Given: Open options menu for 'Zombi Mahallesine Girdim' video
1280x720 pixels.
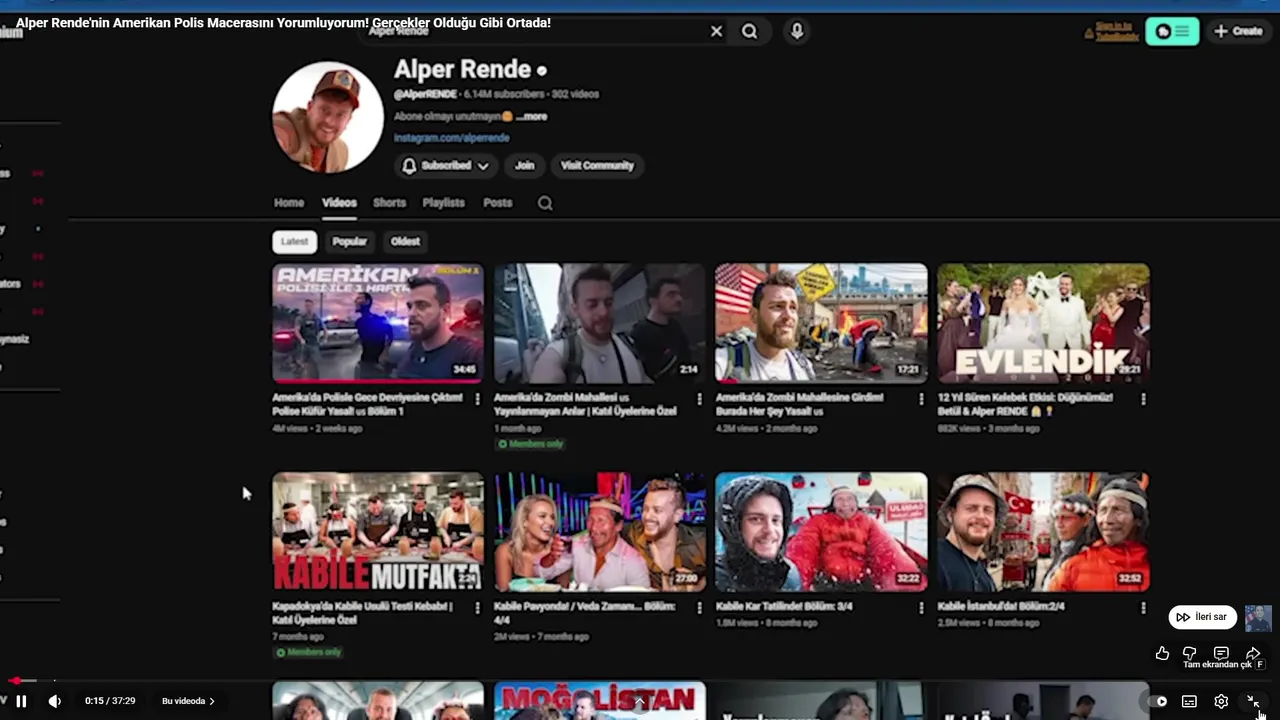Looking at the screenshot, I should click(x=921, y=399).
